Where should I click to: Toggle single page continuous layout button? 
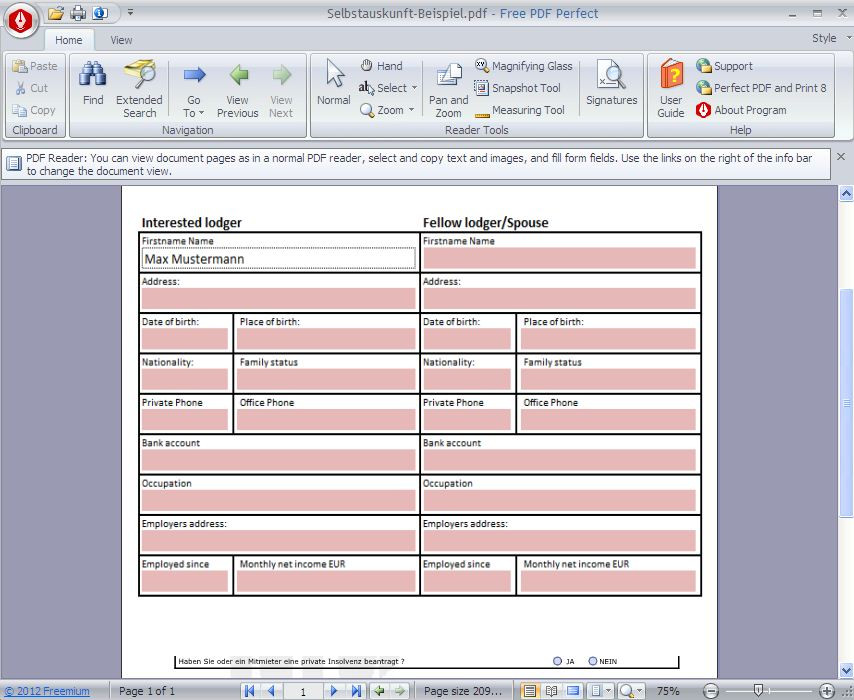pos(529,691)
